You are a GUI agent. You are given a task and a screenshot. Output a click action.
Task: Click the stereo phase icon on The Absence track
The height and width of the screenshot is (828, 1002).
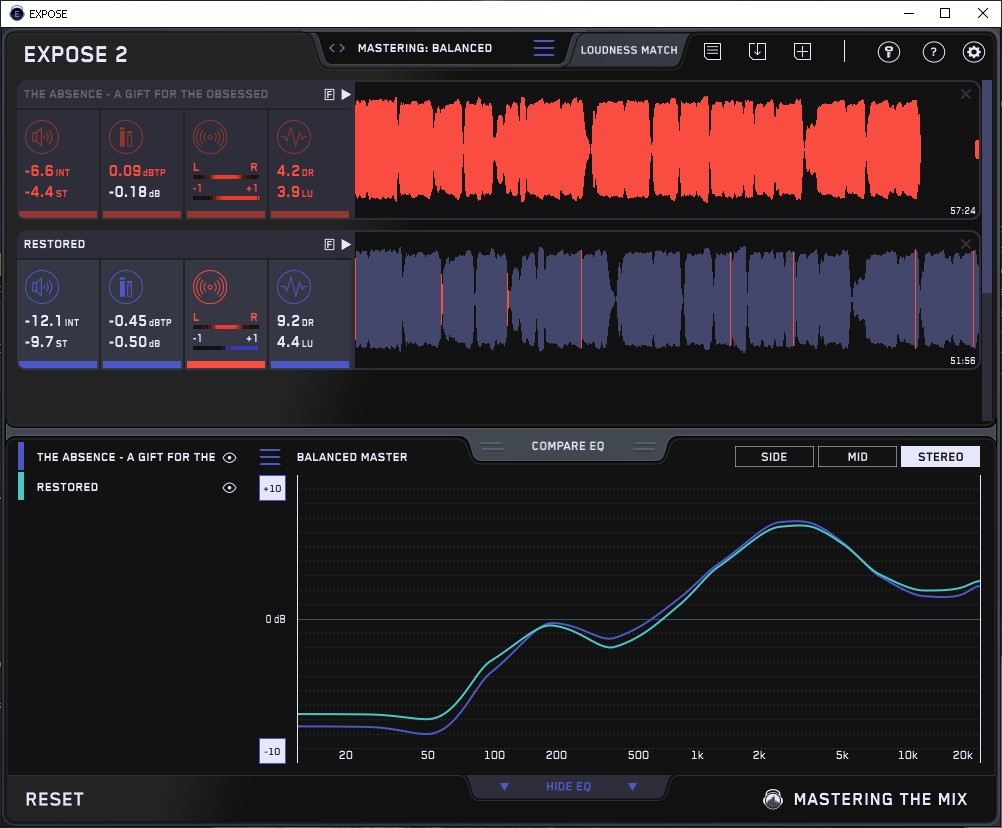210,137
